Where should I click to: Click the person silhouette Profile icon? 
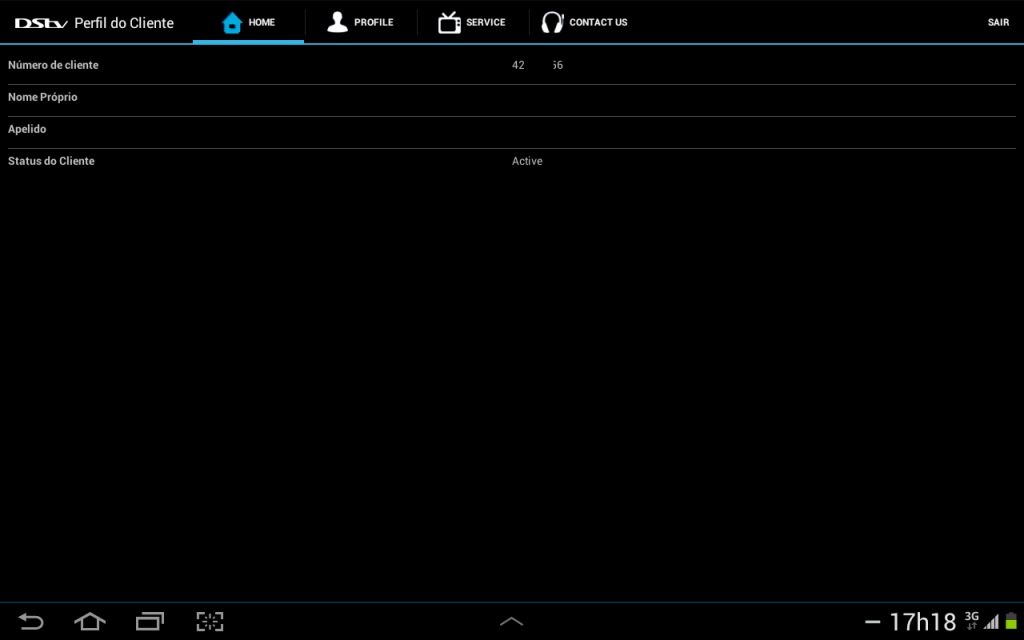338,22
